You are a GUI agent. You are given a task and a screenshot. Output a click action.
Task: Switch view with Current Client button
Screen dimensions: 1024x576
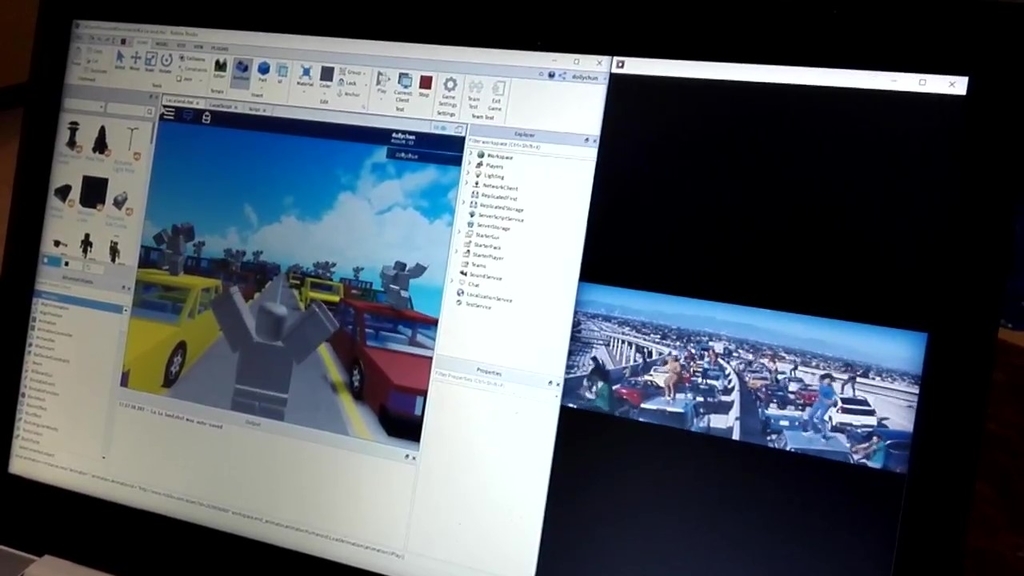tap(404, 88)
